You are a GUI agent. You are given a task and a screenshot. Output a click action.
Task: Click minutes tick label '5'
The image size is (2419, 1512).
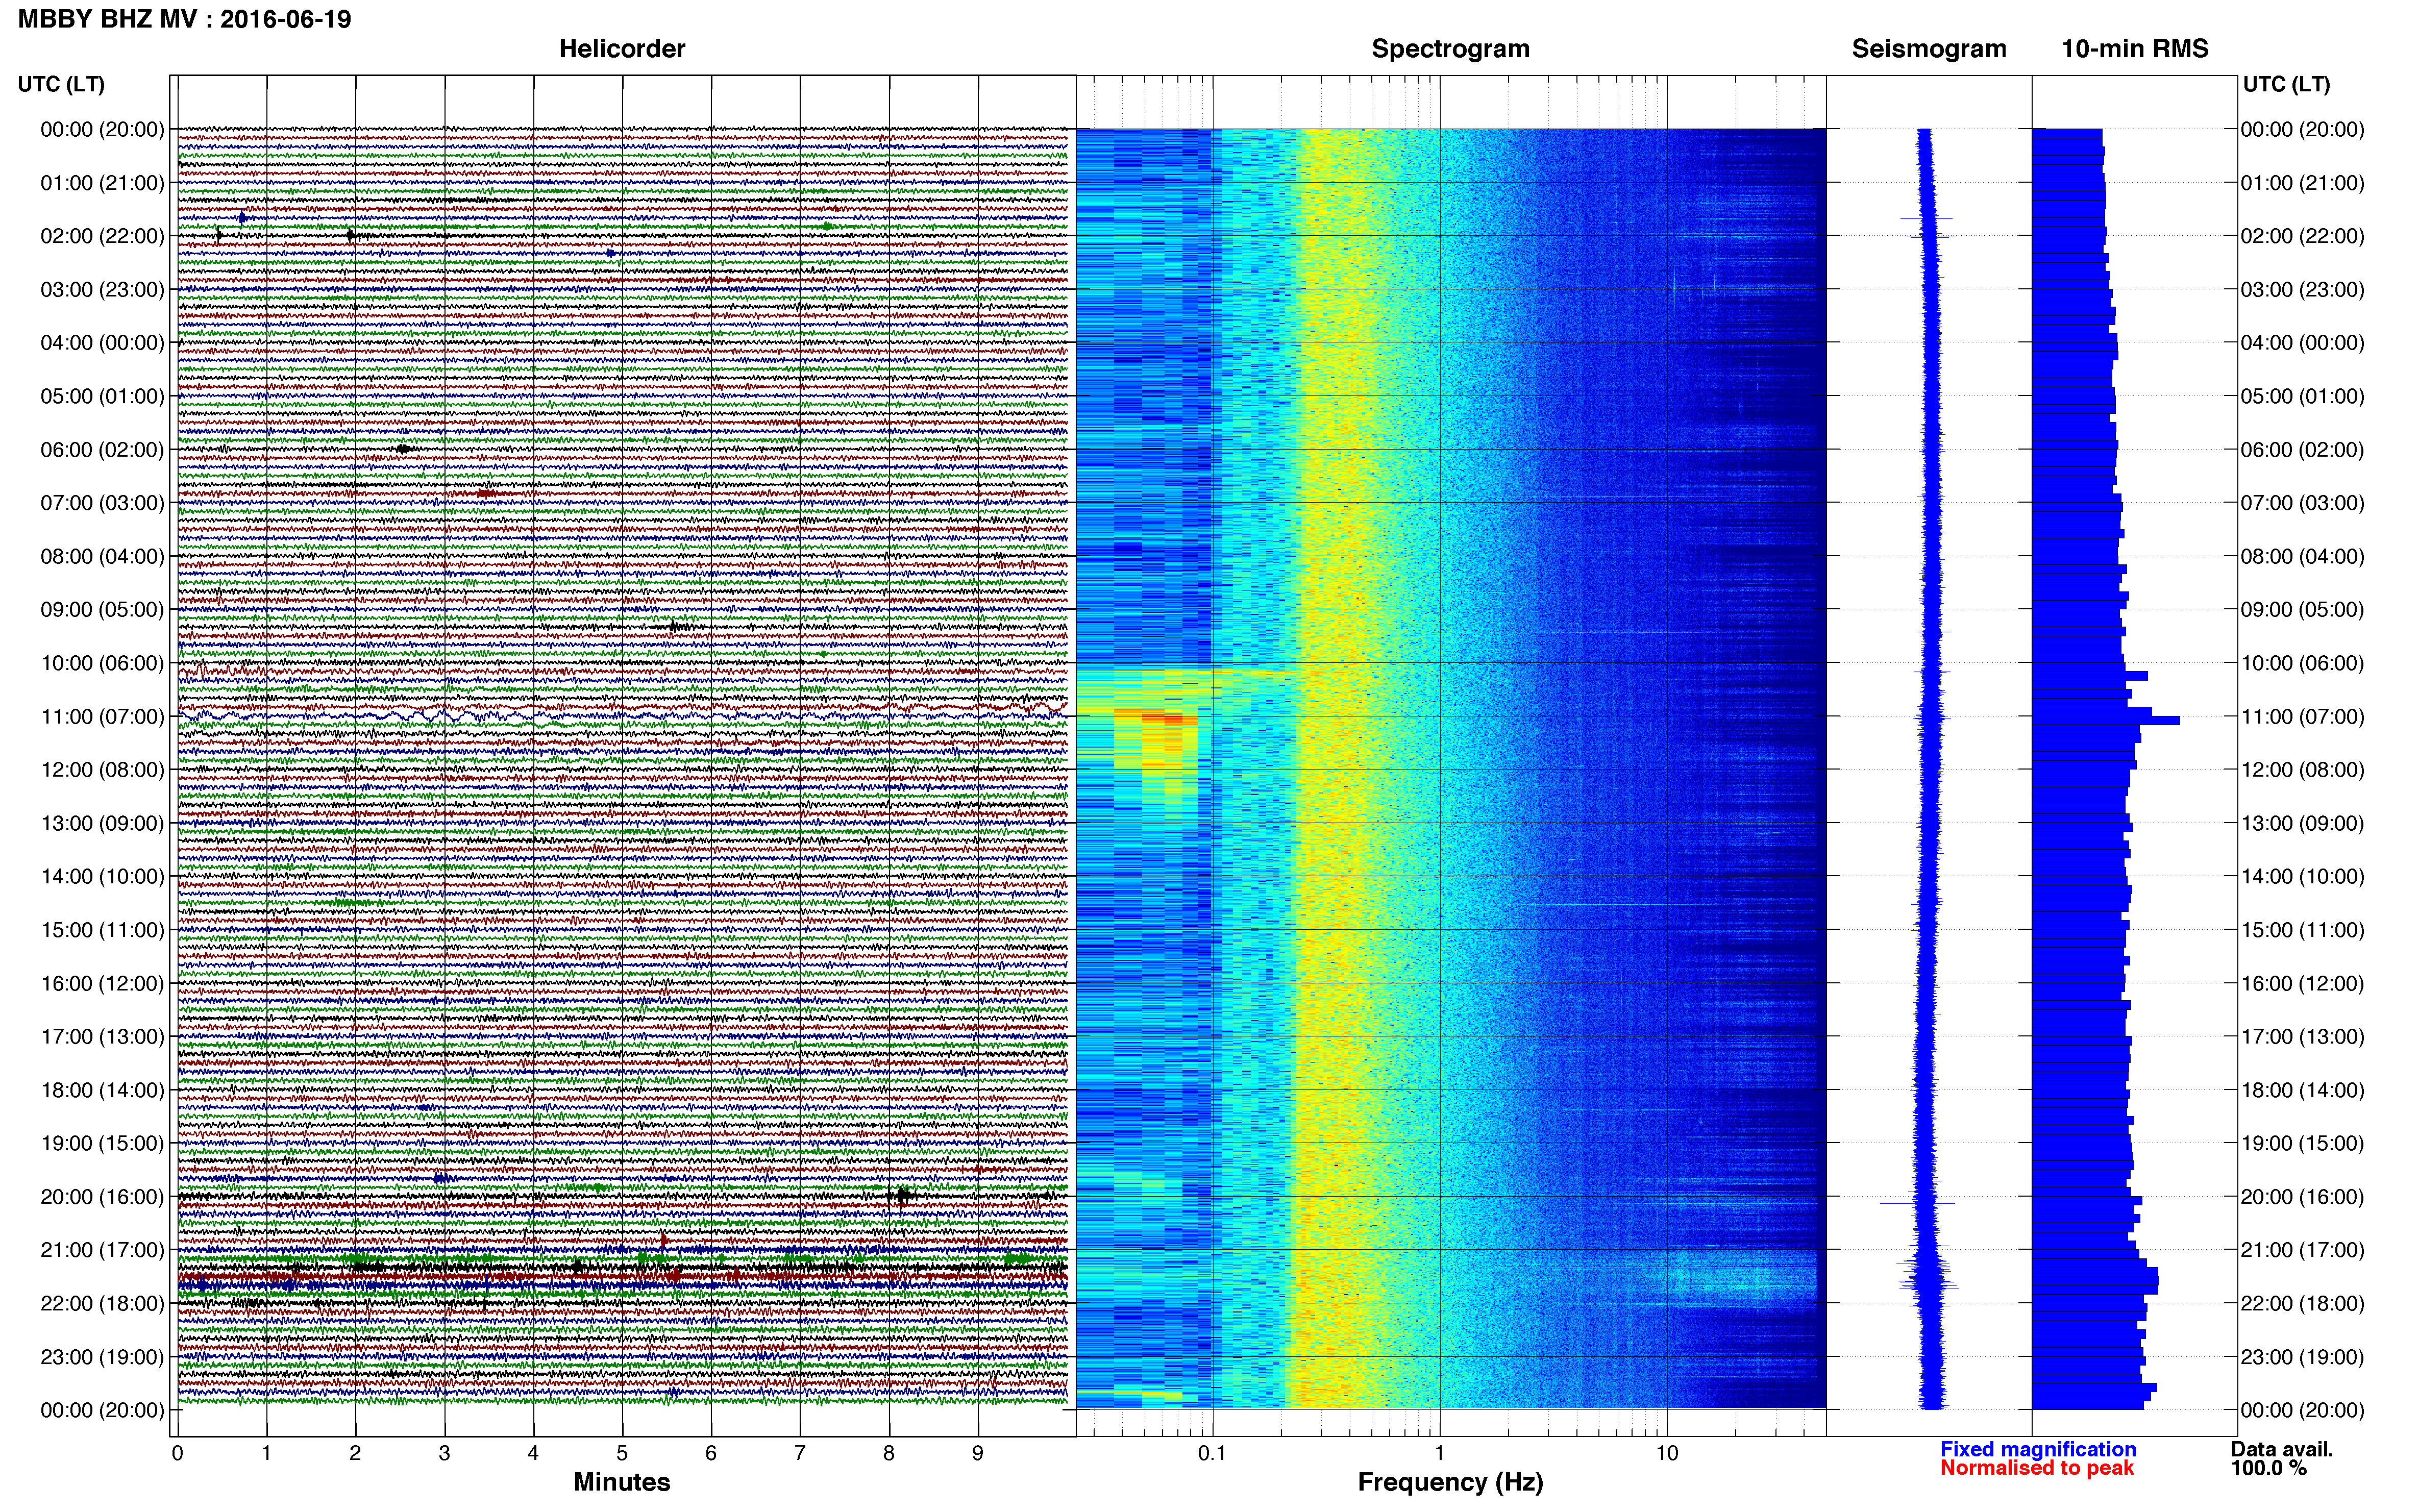coord(622,1453)
